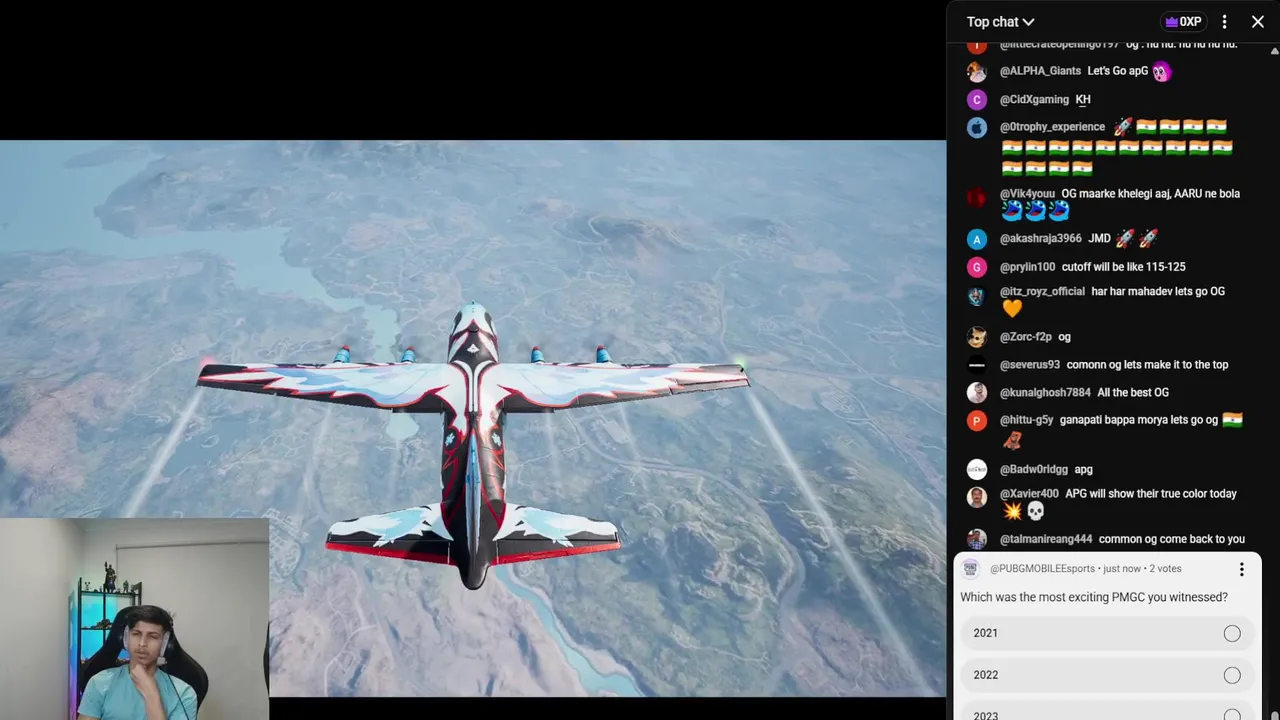This screenshot has width=1280, height=720.
Task: Click @PUBGMOBILEEsports poll author name
Action: pyautogui.click(x=1042, y=568)
